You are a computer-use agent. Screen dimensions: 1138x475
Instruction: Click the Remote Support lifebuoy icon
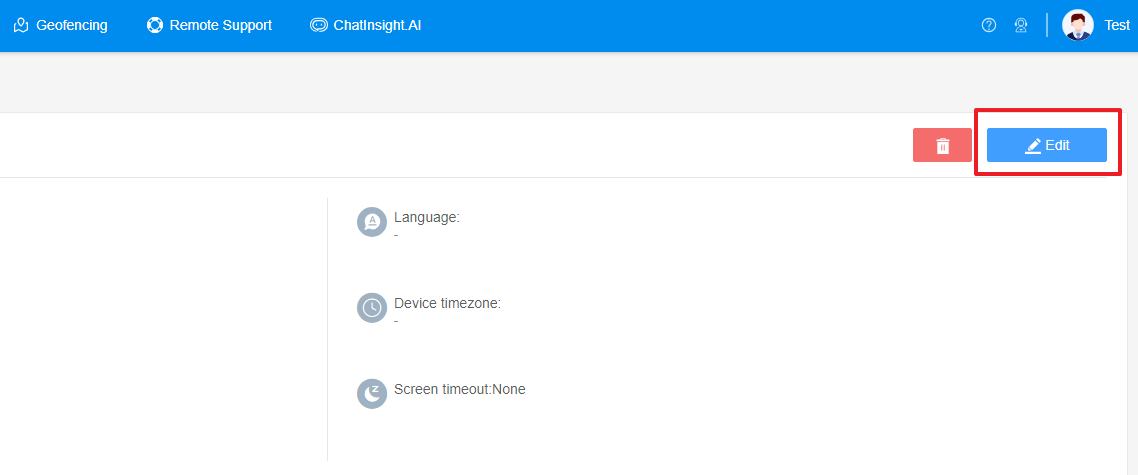154,25
